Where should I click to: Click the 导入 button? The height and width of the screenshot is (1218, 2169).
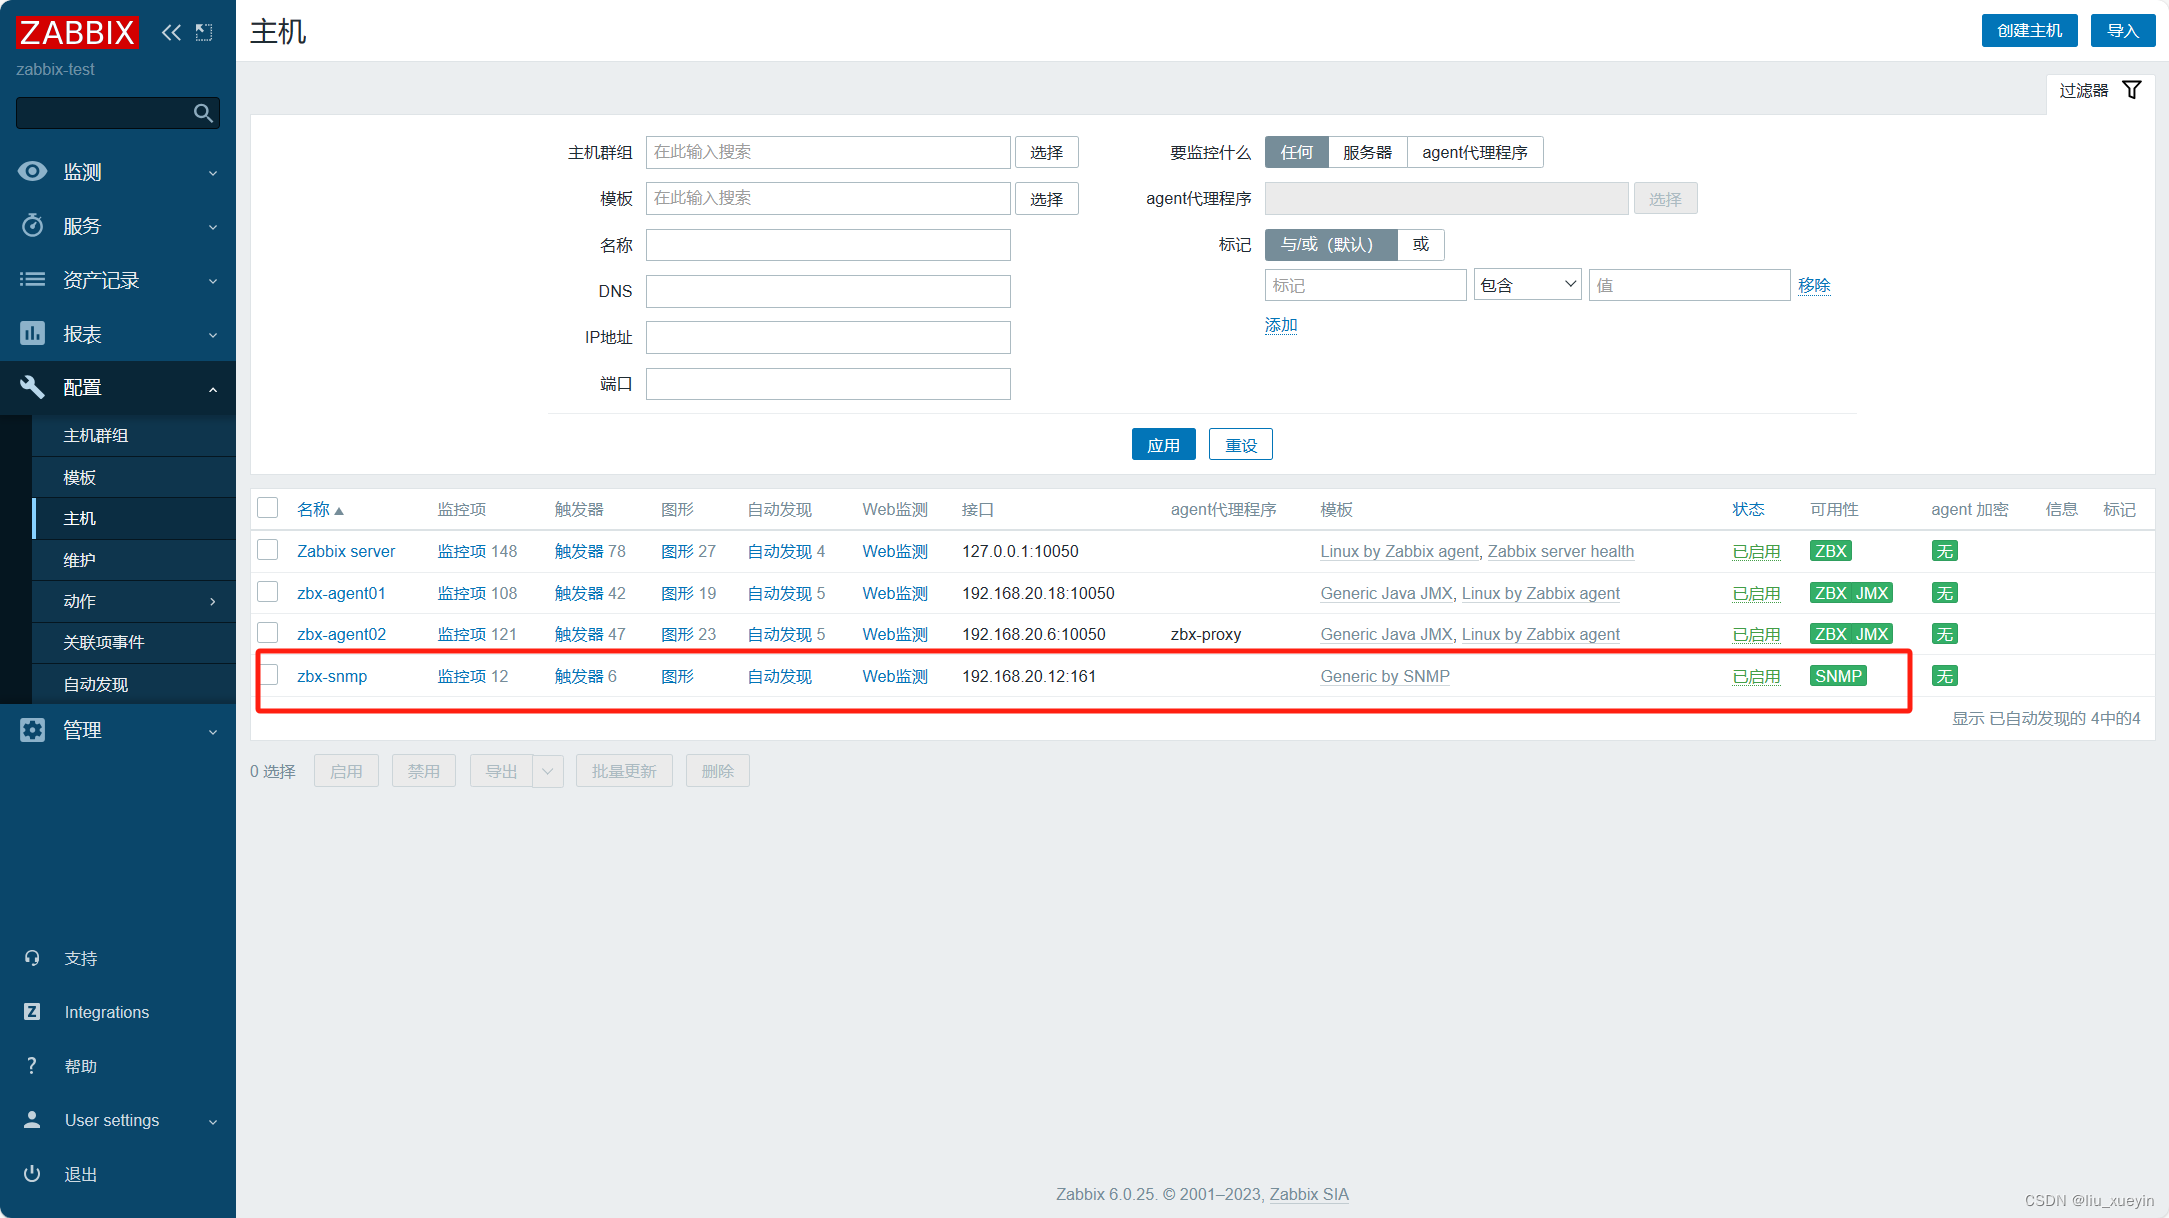click(x=2122, y=30)
